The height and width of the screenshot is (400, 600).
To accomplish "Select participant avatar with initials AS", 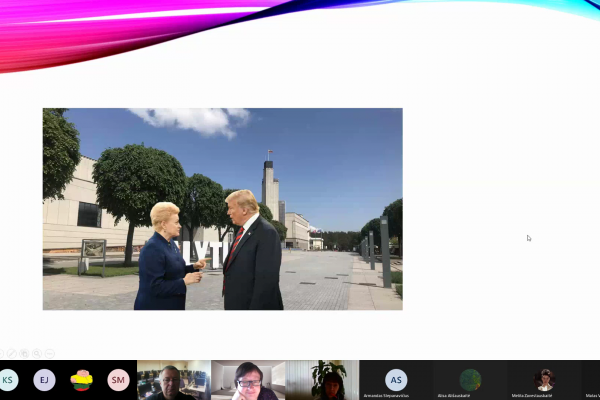I will tap(396, 380).
